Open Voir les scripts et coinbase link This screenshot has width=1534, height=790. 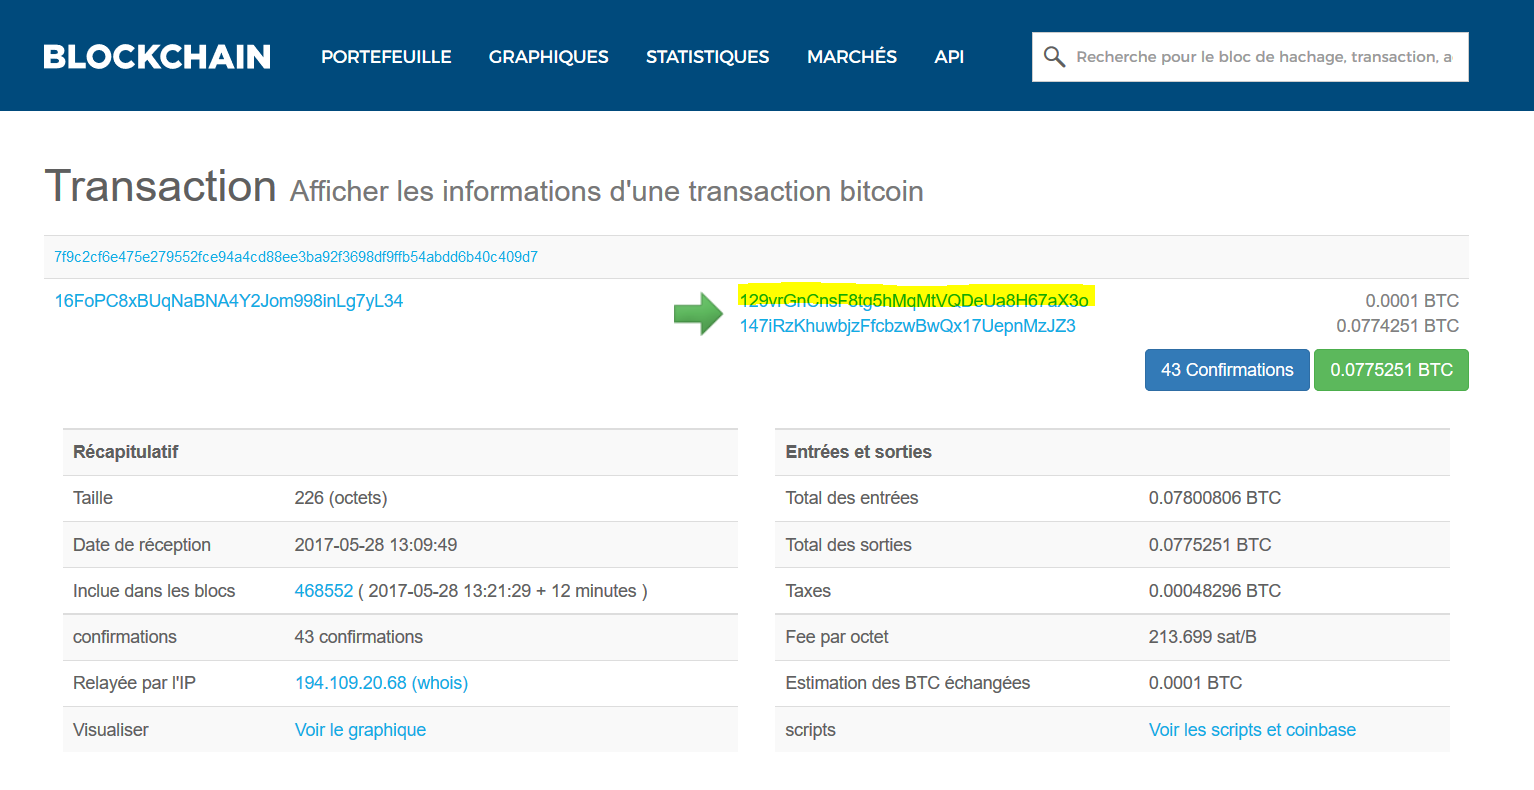(1252, 730)
